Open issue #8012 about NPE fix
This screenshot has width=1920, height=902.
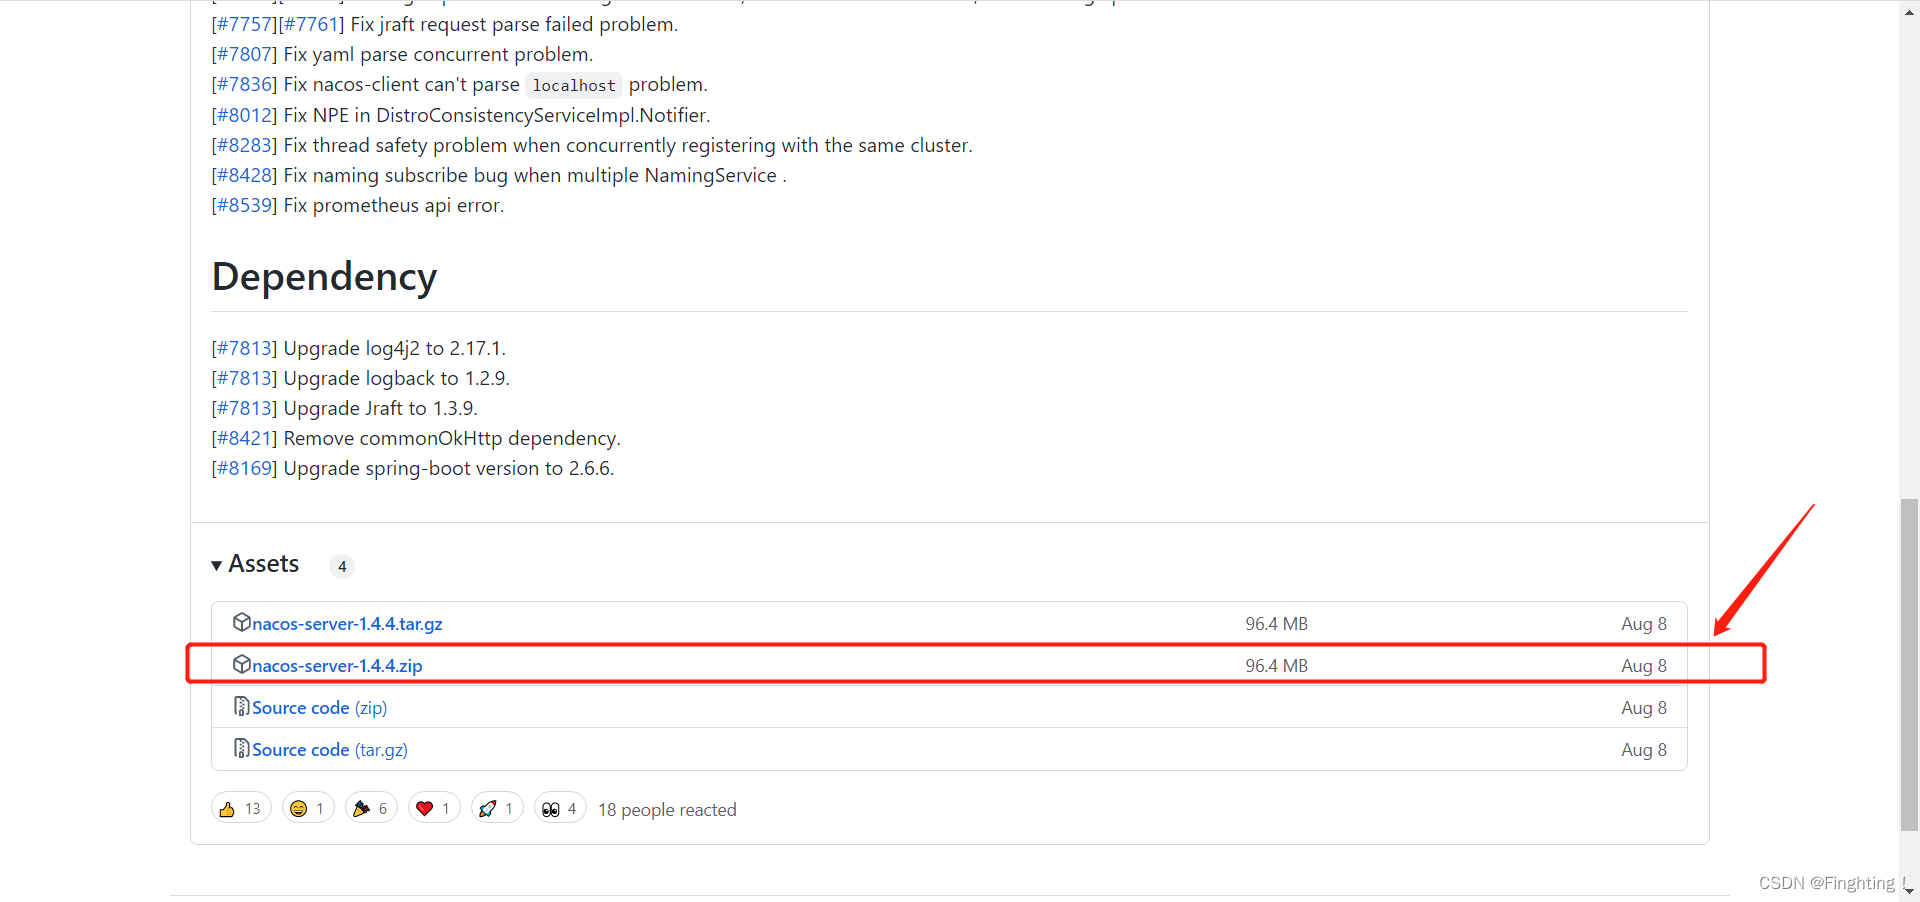(x=245, y=115)
